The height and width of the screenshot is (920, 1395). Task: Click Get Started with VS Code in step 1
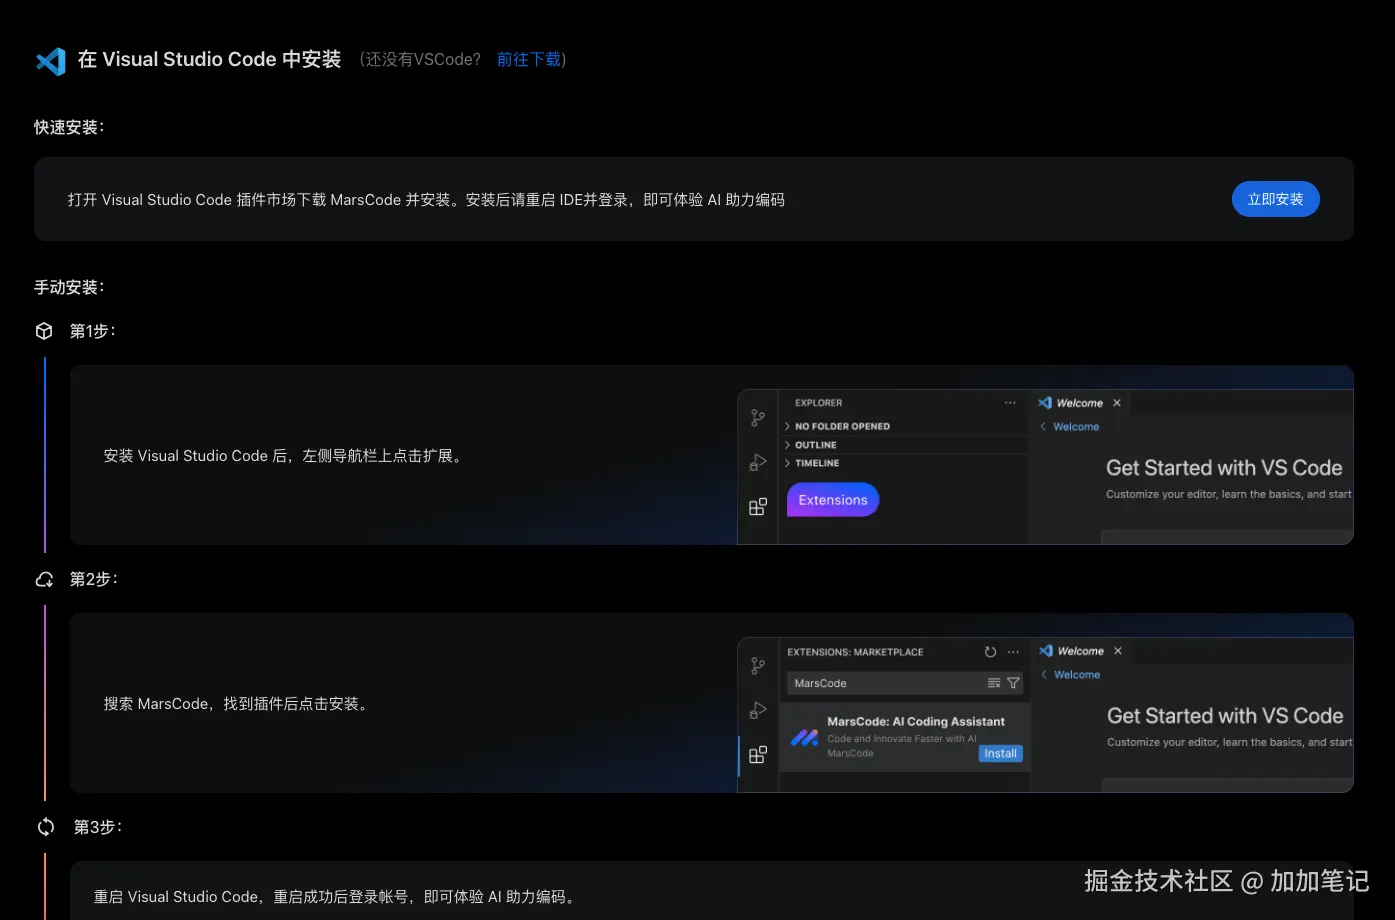pos(1224,468)
